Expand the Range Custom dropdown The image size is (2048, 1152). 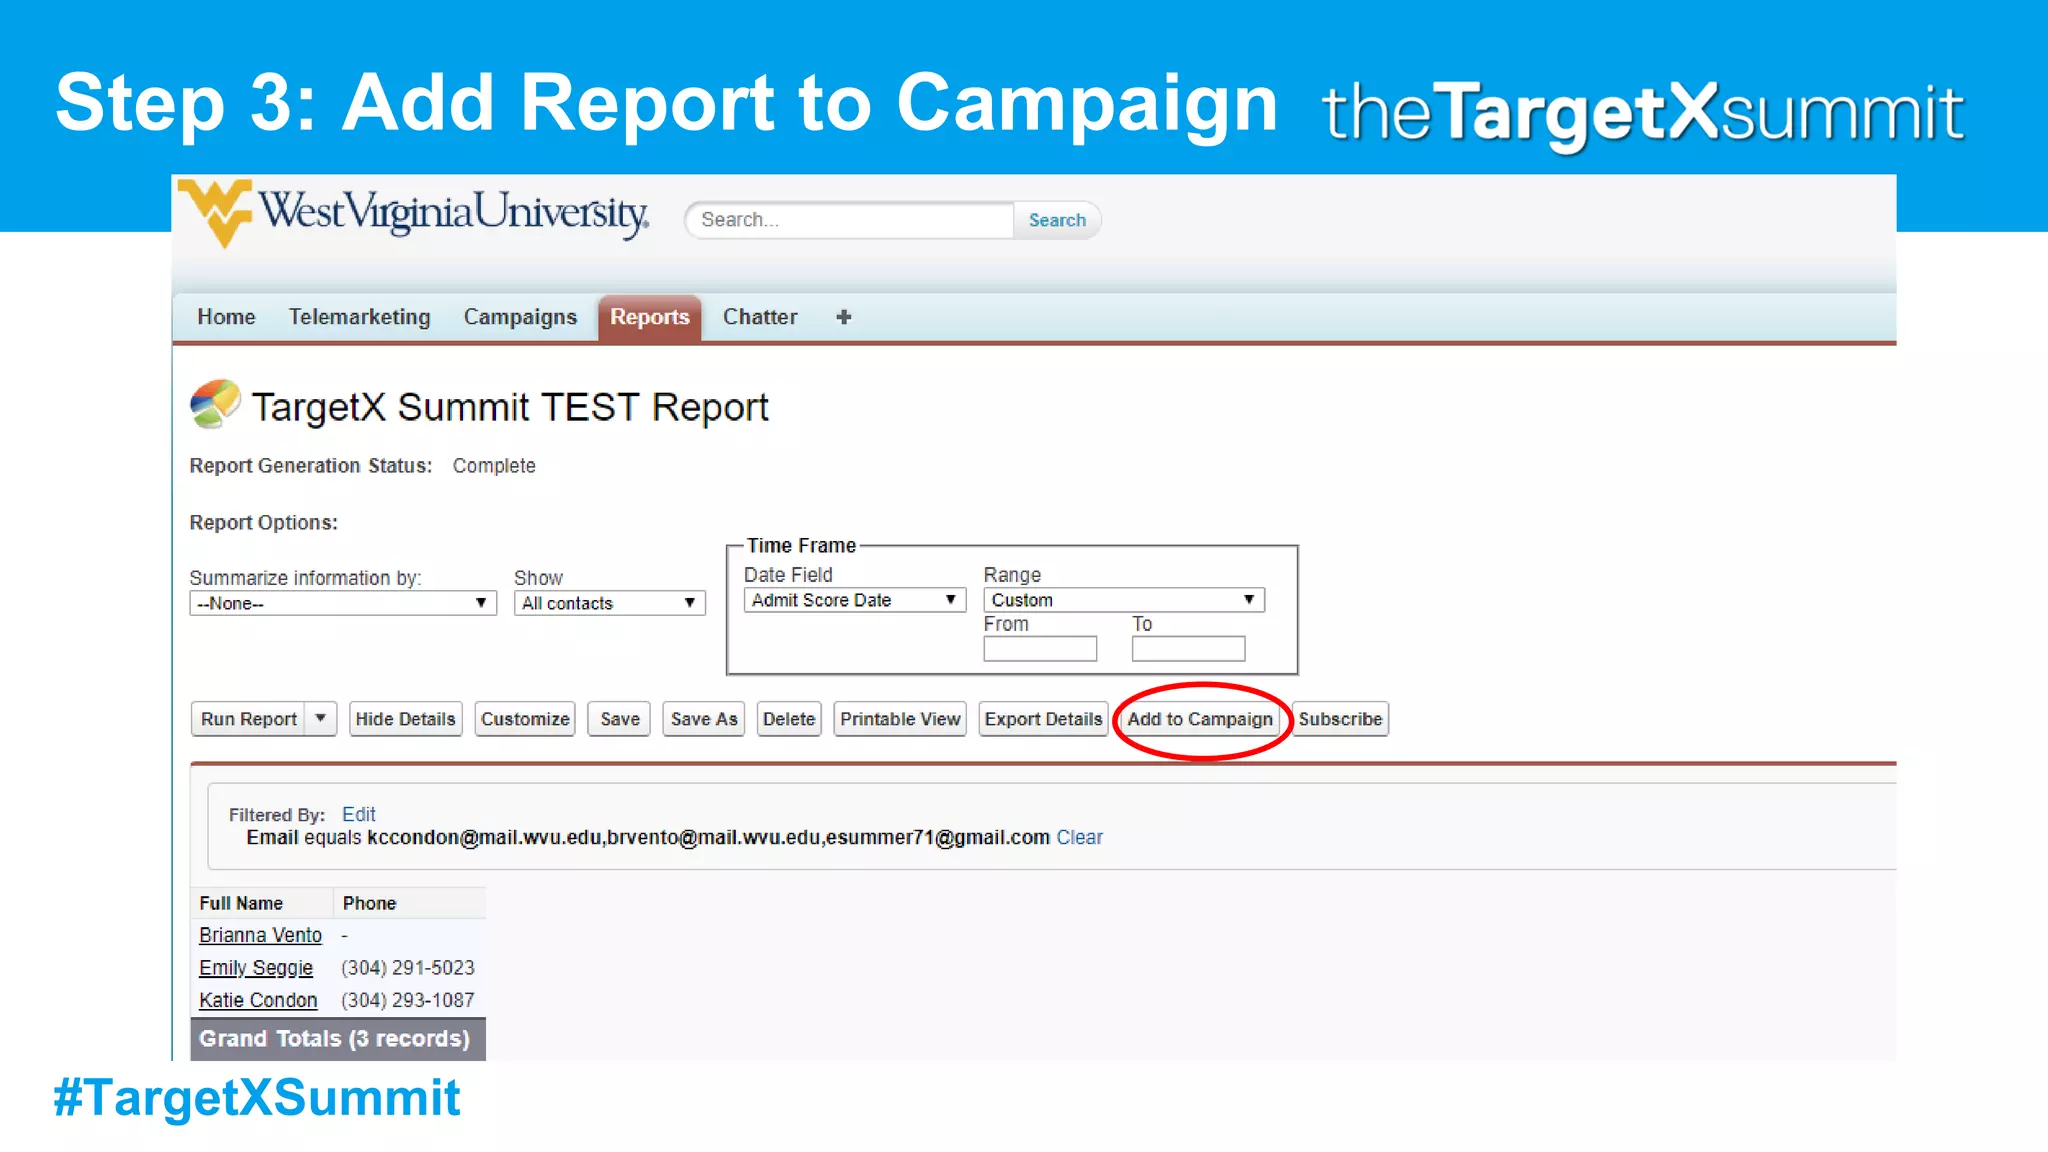pos(1124,600)
